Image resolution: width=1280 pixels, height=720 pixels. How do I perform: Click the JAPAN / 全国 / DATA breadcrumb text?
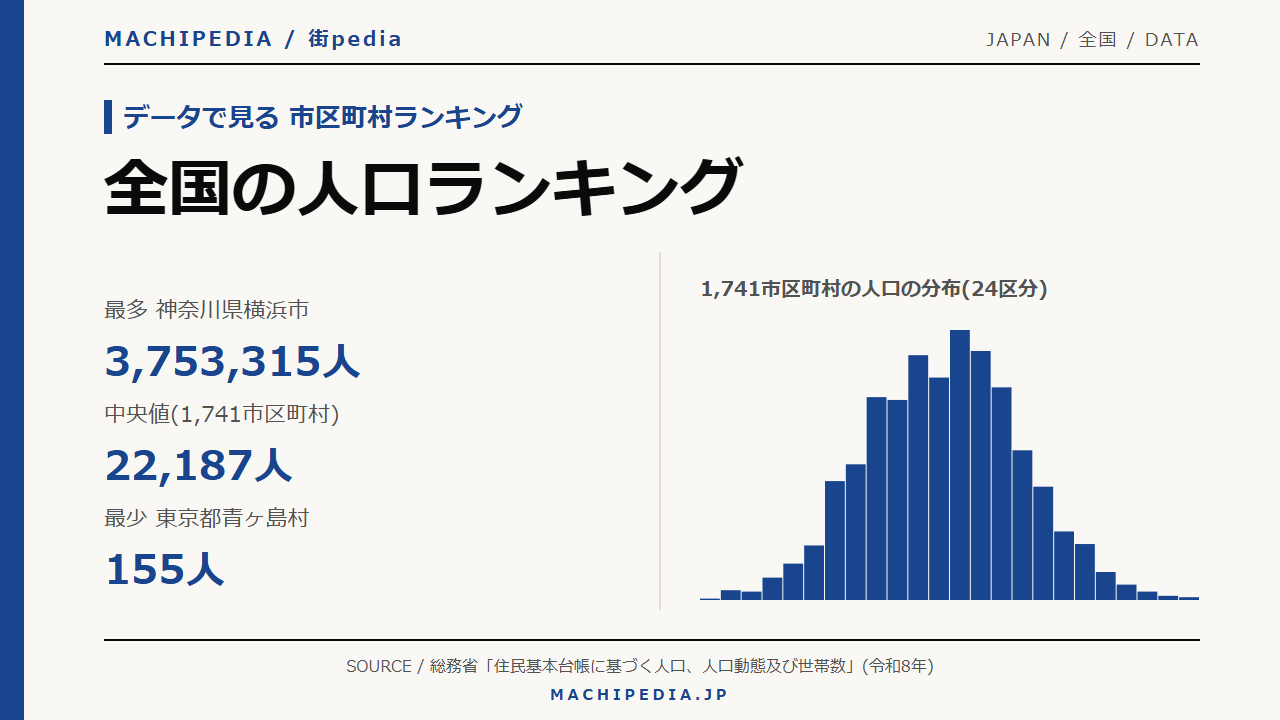click(x=1092, y=40)
